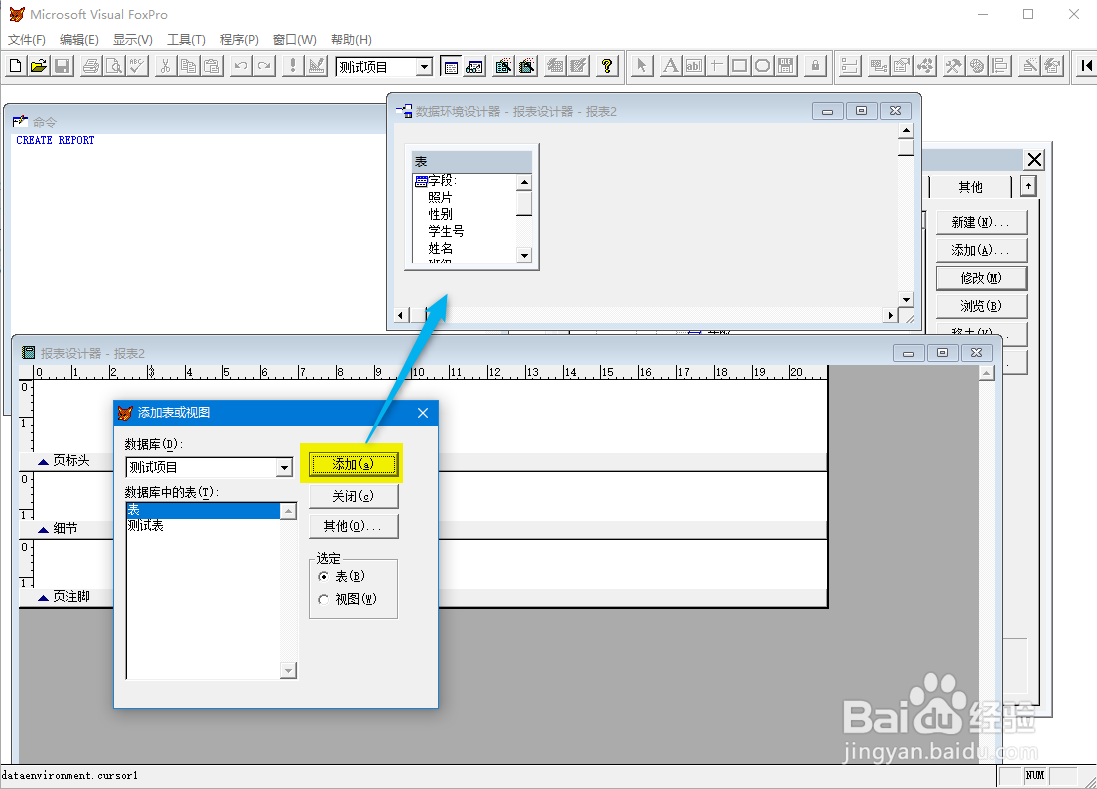Click the go to first record icon
1097x789 pixels.
click(x=1086, y=66)
